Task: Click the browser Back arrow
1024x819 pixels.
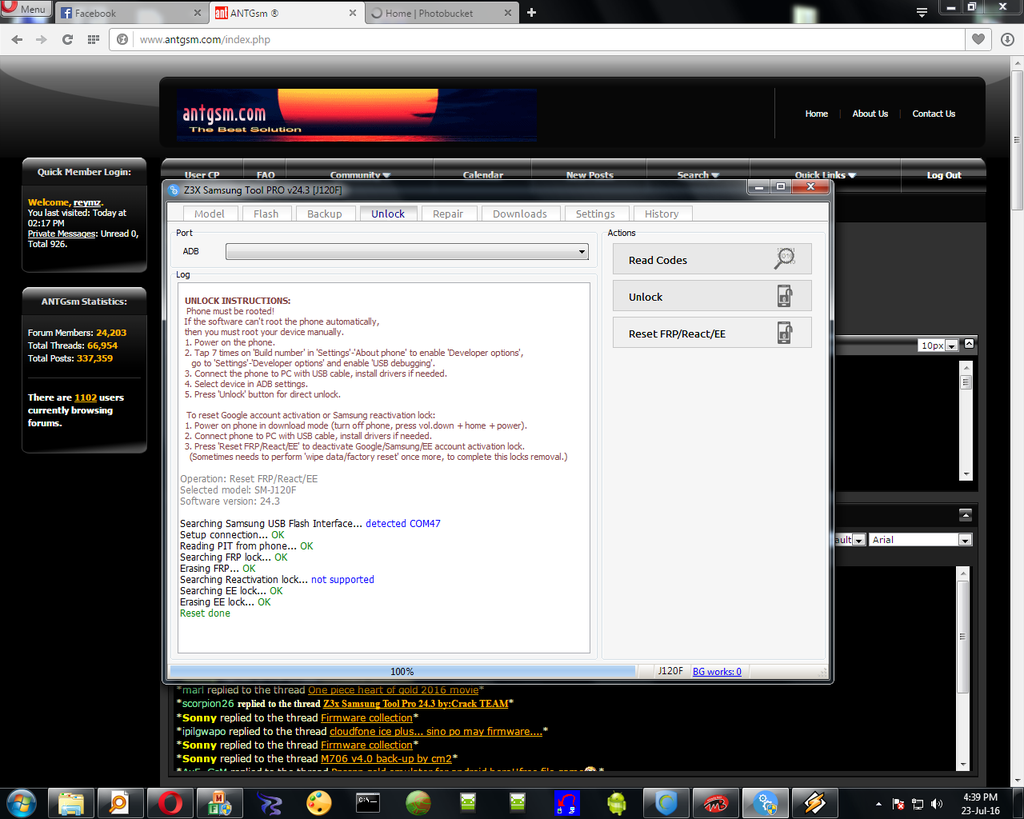Action: click(18, 40)
